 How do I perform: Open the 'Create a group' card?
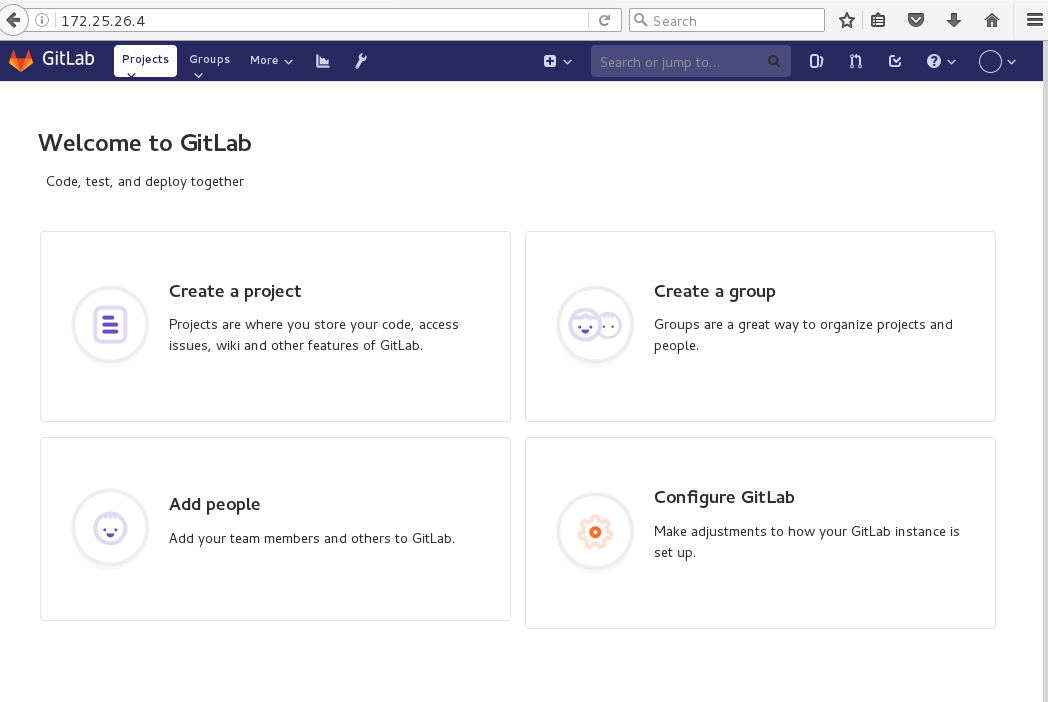tap(761, 326)
